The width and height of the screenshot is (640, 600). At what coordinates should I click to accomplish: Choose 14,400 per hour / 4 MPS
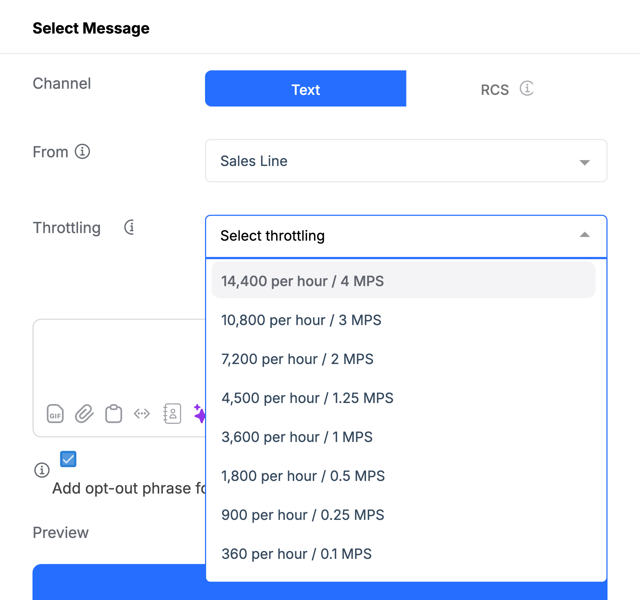[403, 281]
